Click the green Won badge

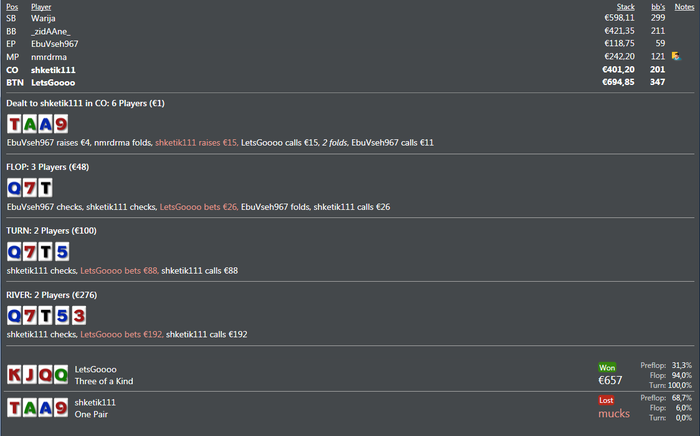tap(607, 367)
